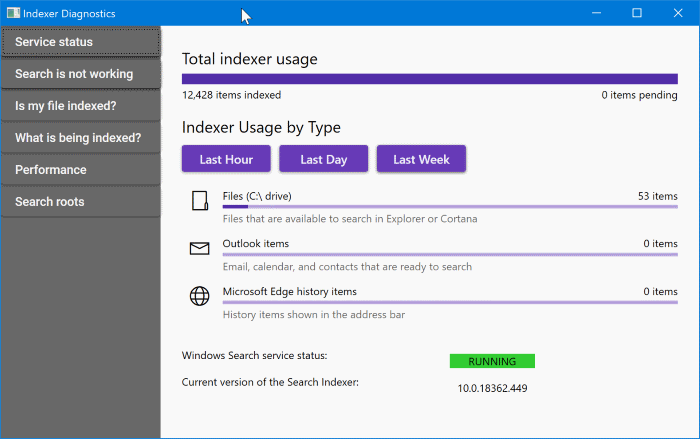Image resolution: width=700 pixels, height=439 pixels.
Task: Click the green RUNNING status indicator
Action: 492,361
